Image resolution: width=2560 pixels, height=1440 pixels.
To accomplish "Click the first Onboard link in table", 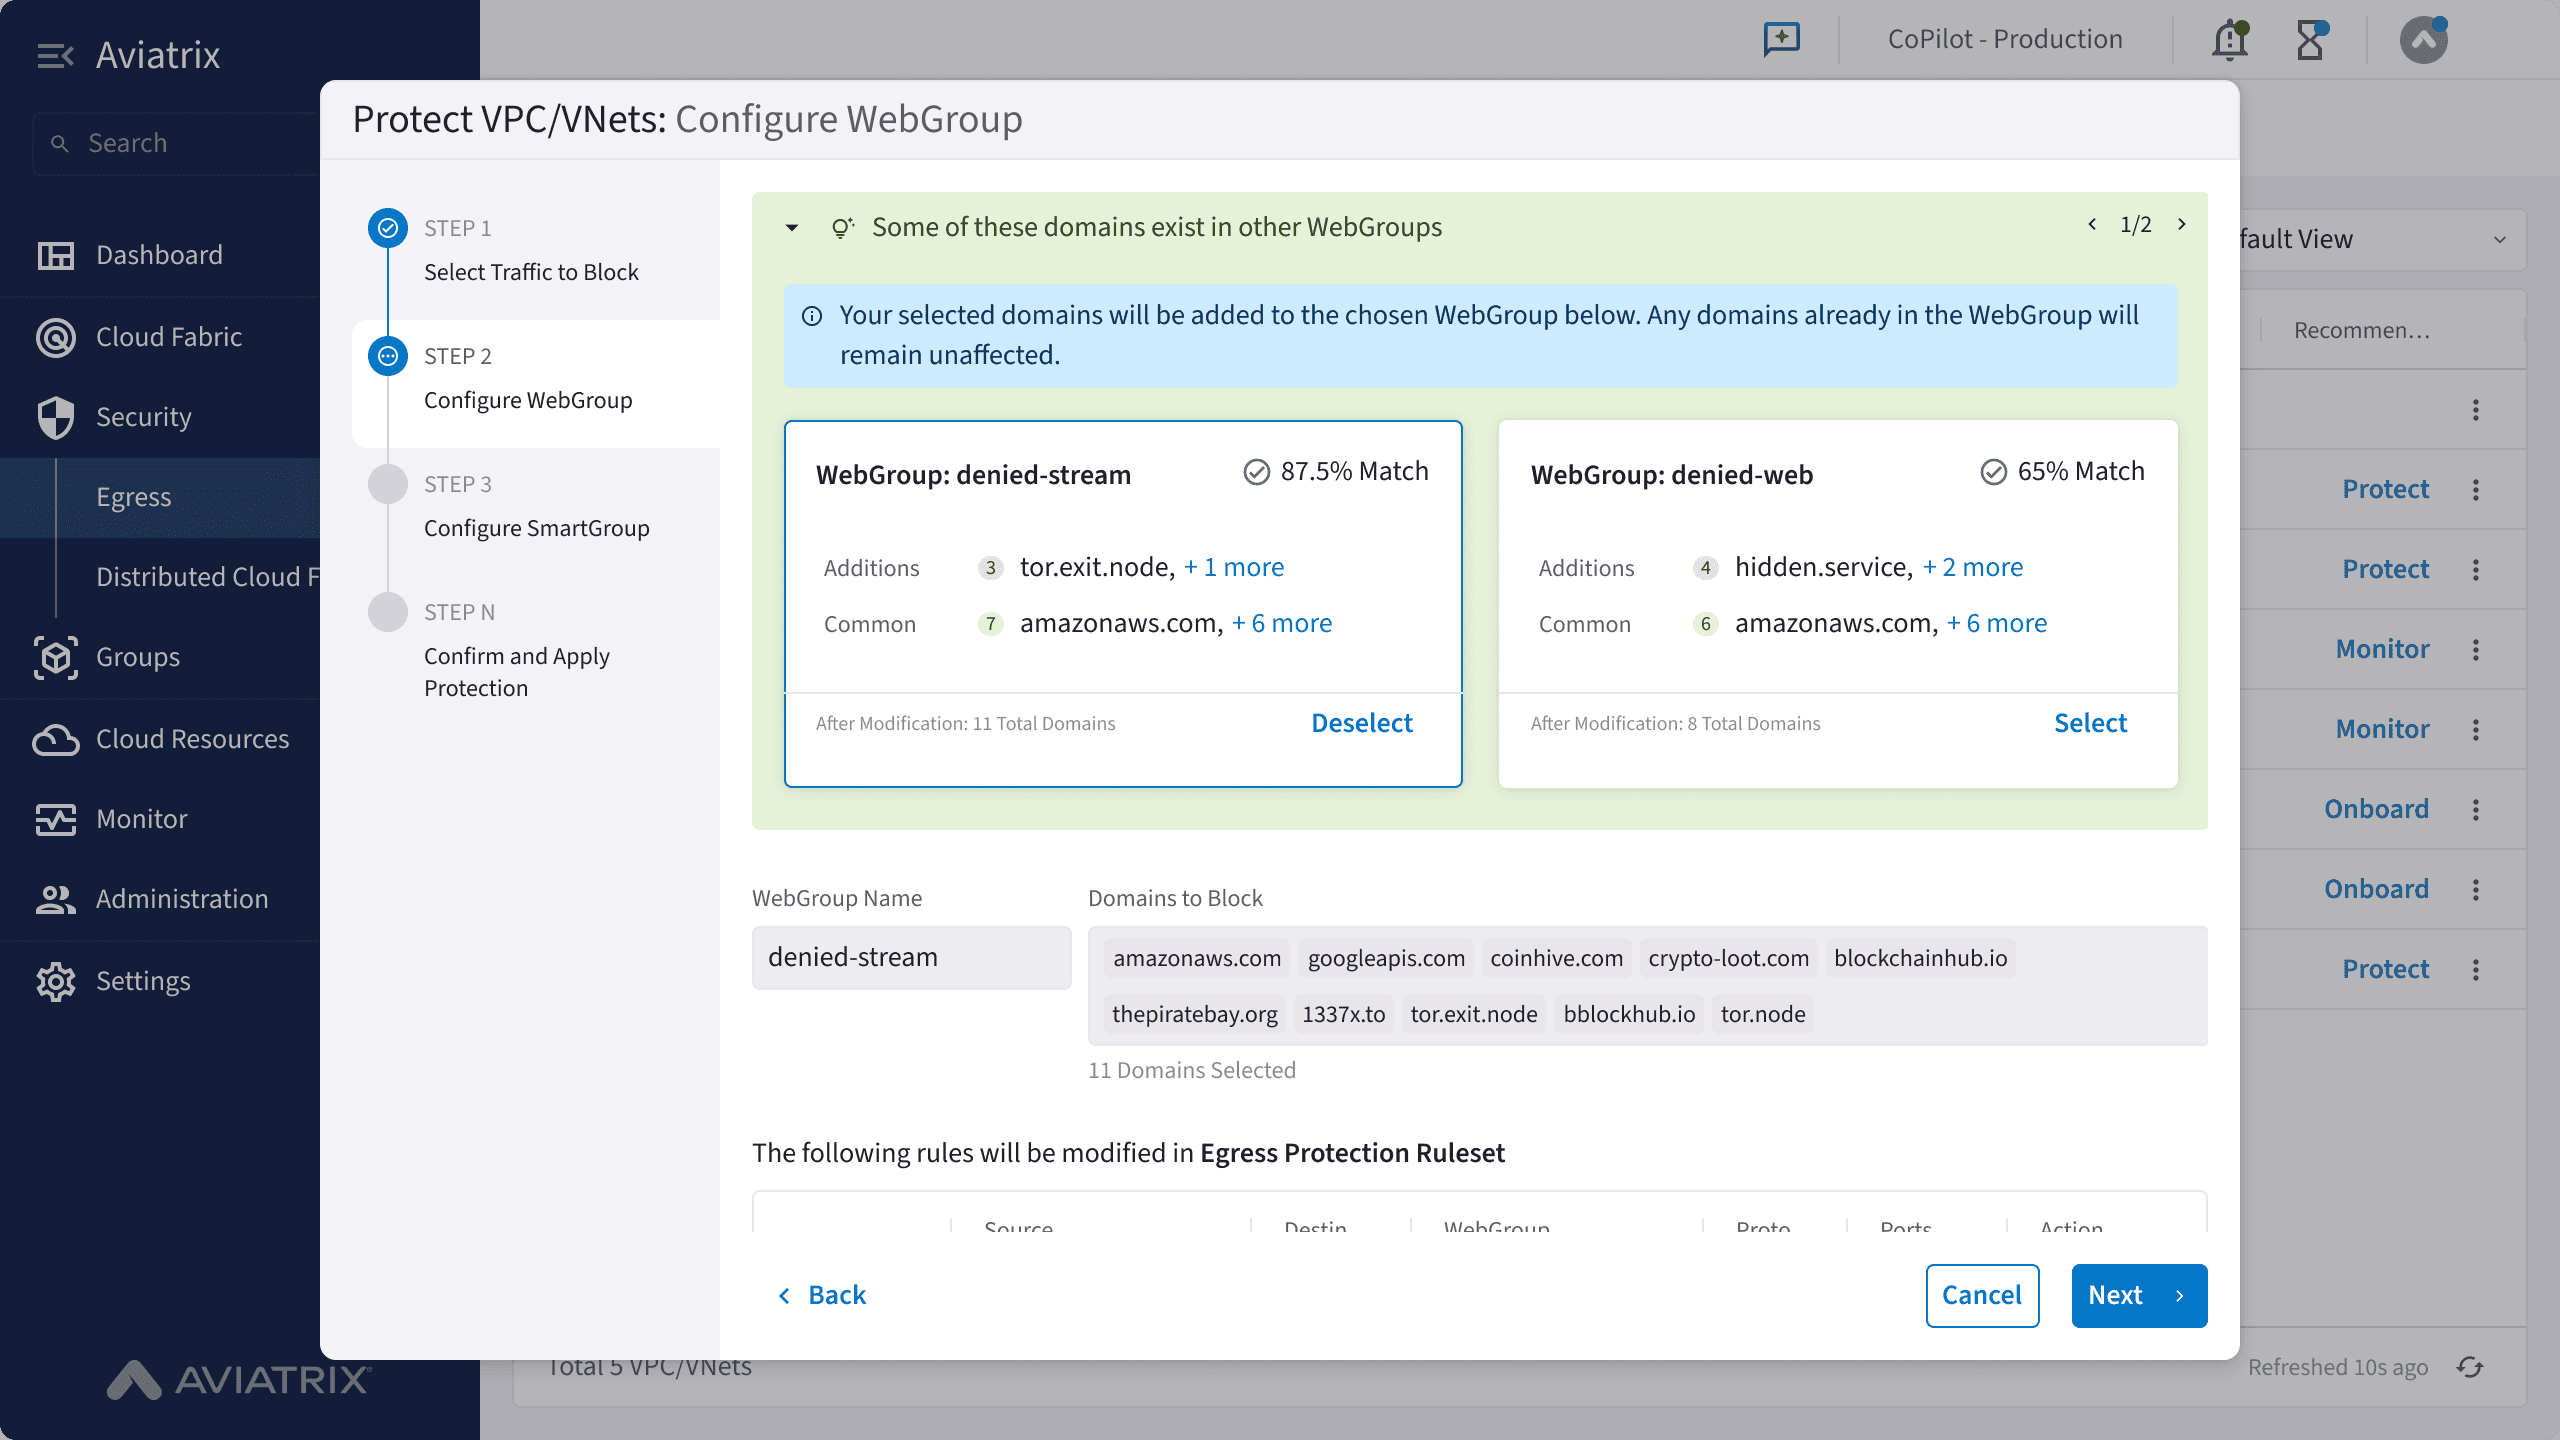I will pyautogui.click(x=2376, y=810).
